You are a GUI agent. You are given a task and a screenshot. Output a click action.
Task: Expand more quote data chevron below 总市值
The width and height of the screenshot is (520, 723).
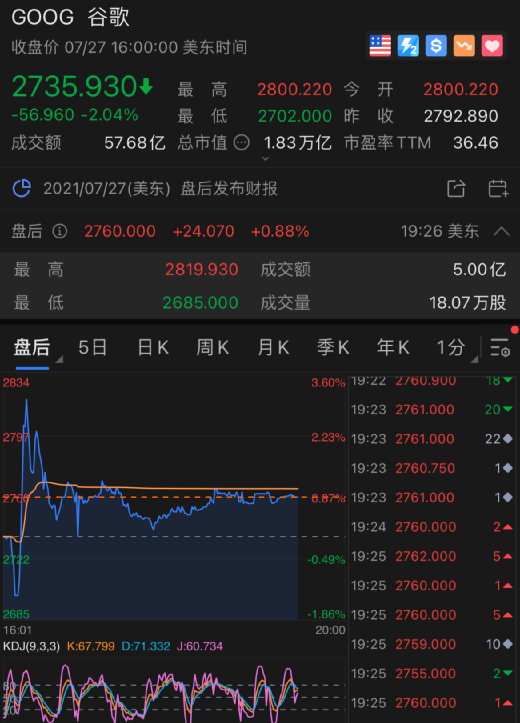click(x=266, y=159)
